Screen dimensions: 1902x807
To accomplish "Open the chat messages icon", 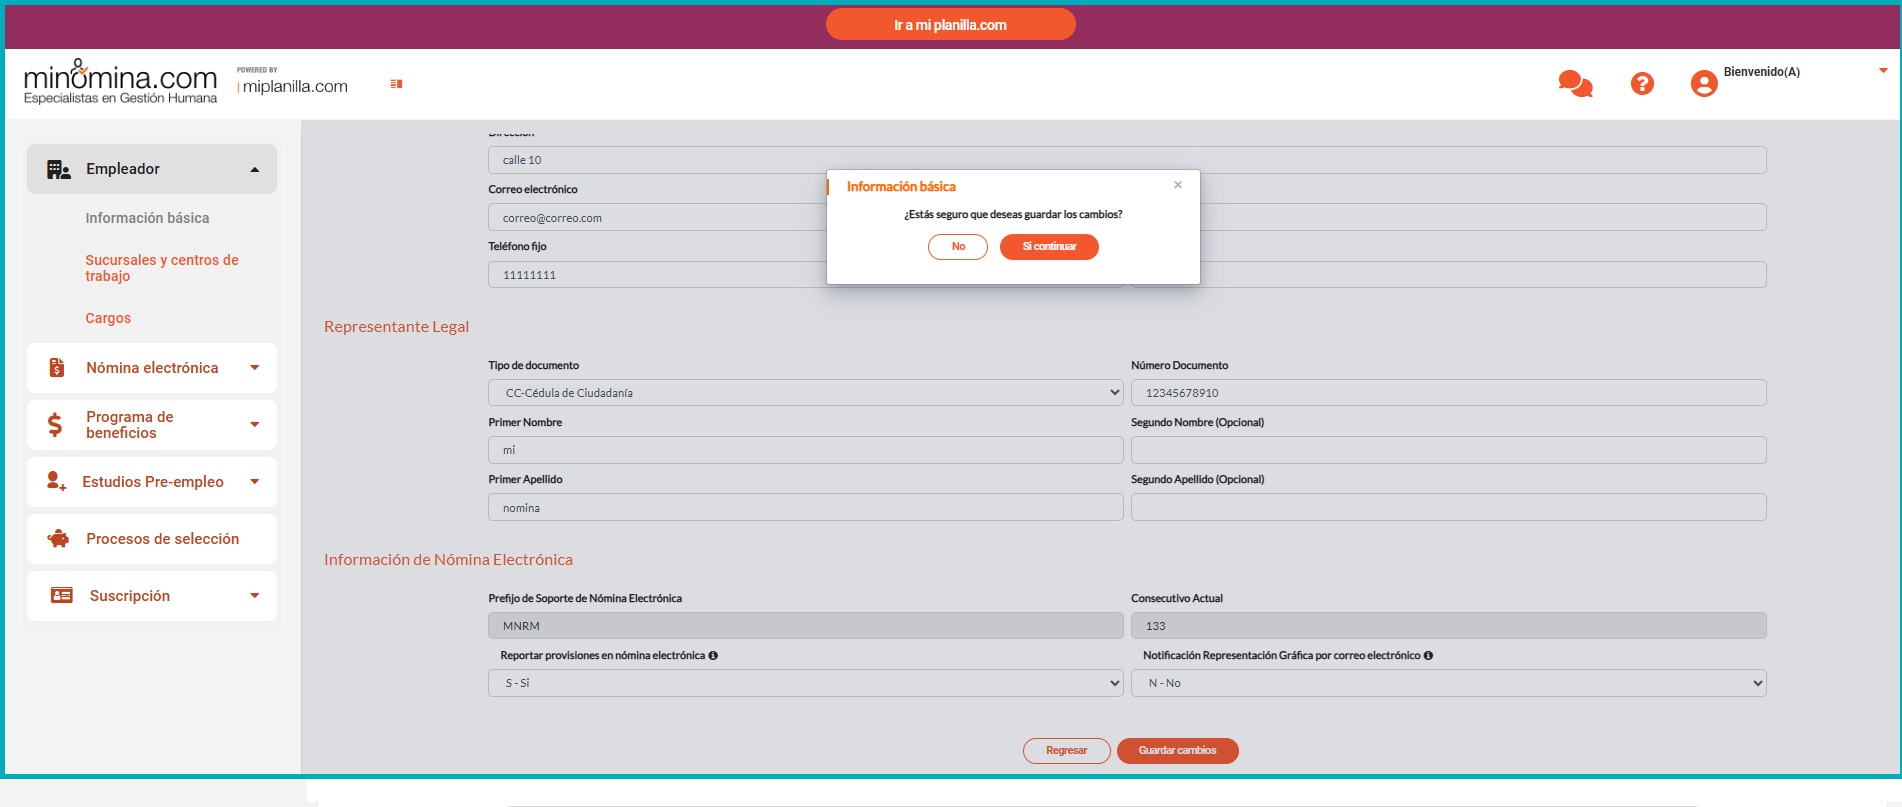I will pos(1574,84).
